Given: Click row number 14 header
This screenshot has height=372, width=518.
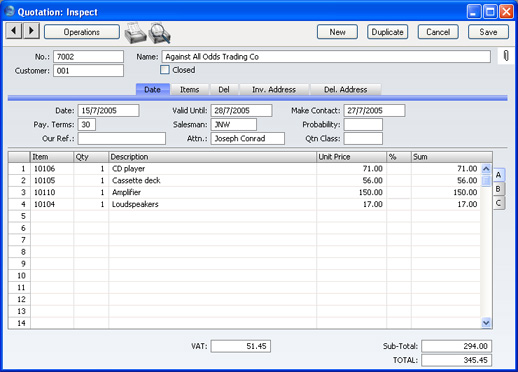Looking at the screenshot, I should [19, 323].
